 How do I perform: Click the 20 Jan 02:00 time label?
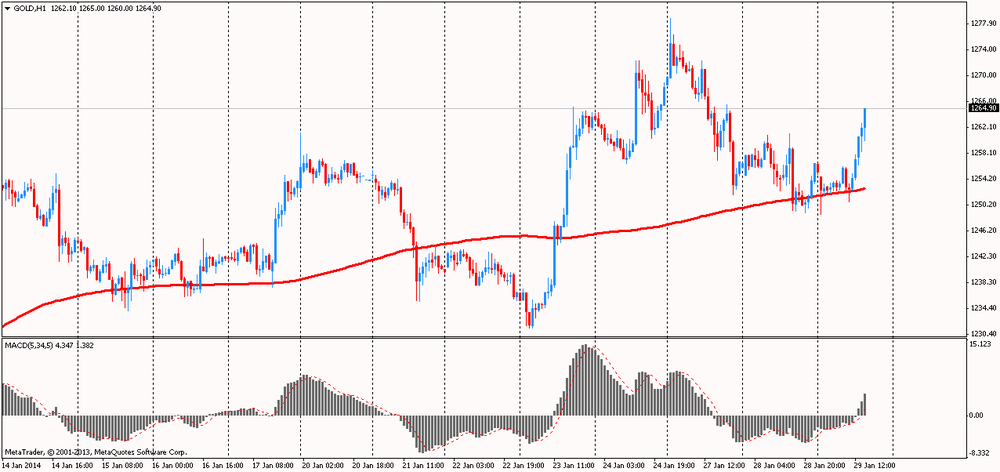point(323,465)
